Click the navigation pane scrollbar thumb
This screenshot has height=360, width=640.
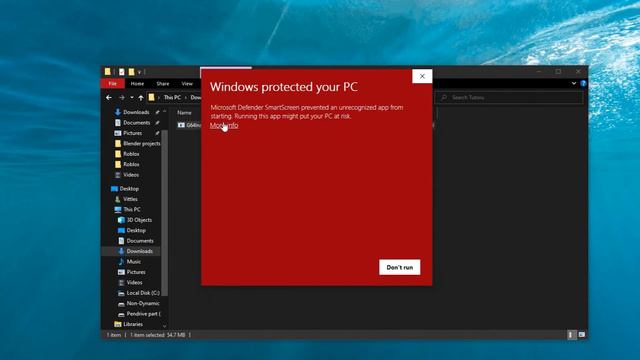(x=164, y=212)
